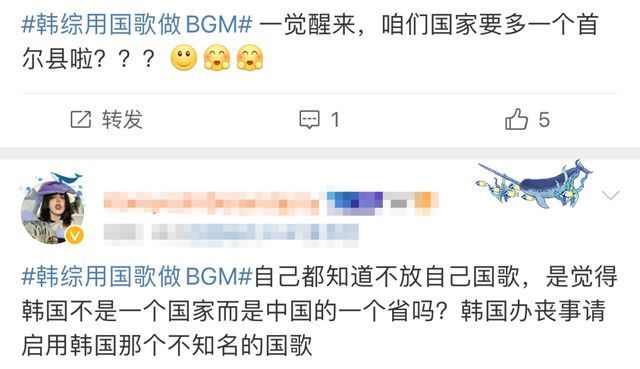The image size is (640, 369).
Task: Open the lower post about 韩国 国歌
Action: (320, 311)
